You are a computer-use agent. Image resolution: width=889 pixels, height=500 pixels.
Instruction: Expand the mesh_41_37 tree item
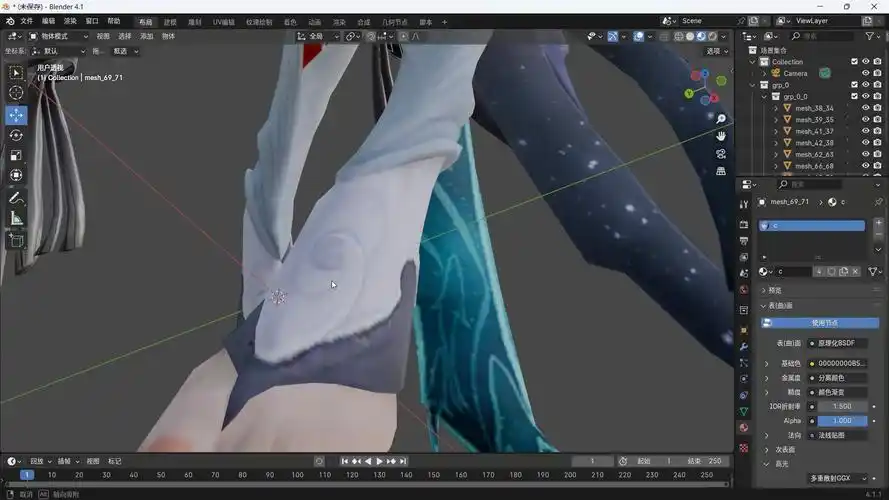pos(776,131)
